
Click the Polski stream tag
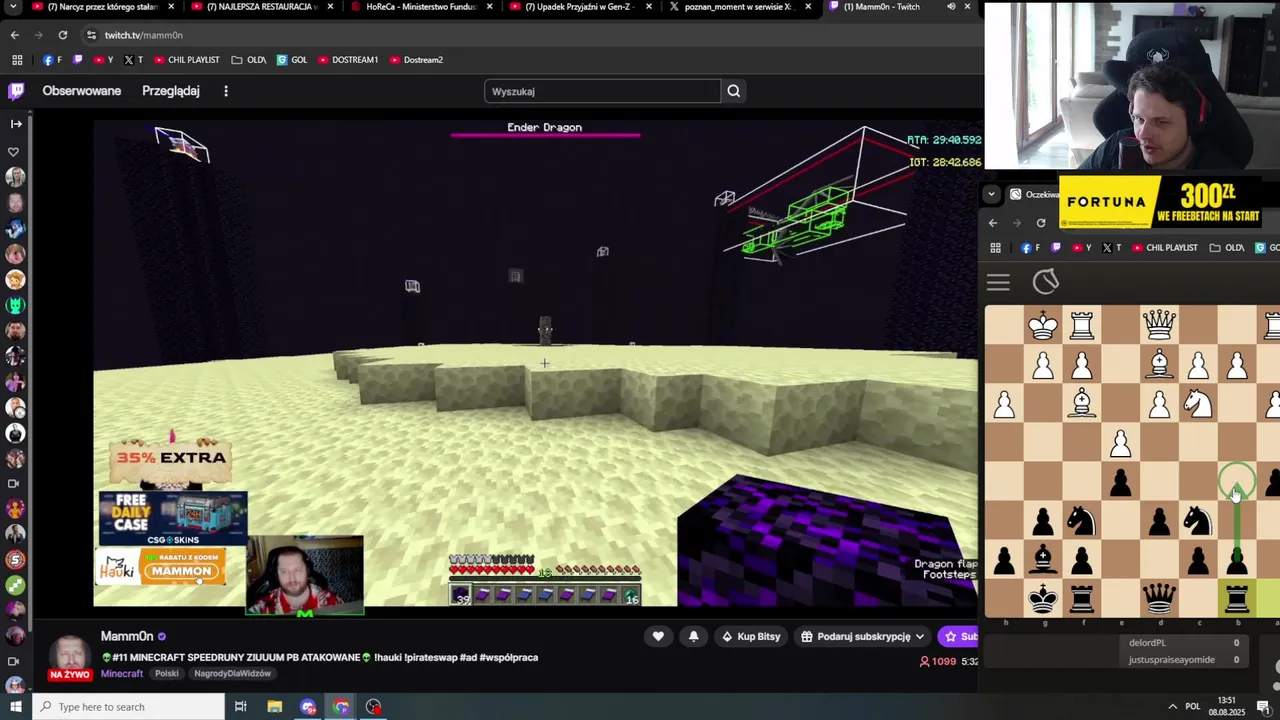166,673
